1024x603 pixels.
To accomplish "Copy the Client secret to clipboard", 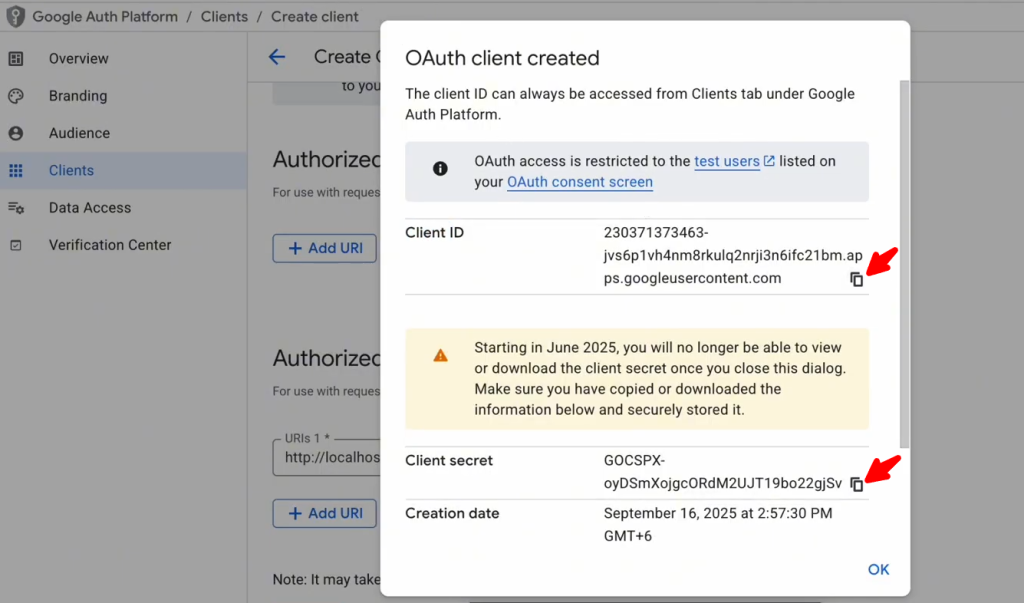I will point(856,484).
